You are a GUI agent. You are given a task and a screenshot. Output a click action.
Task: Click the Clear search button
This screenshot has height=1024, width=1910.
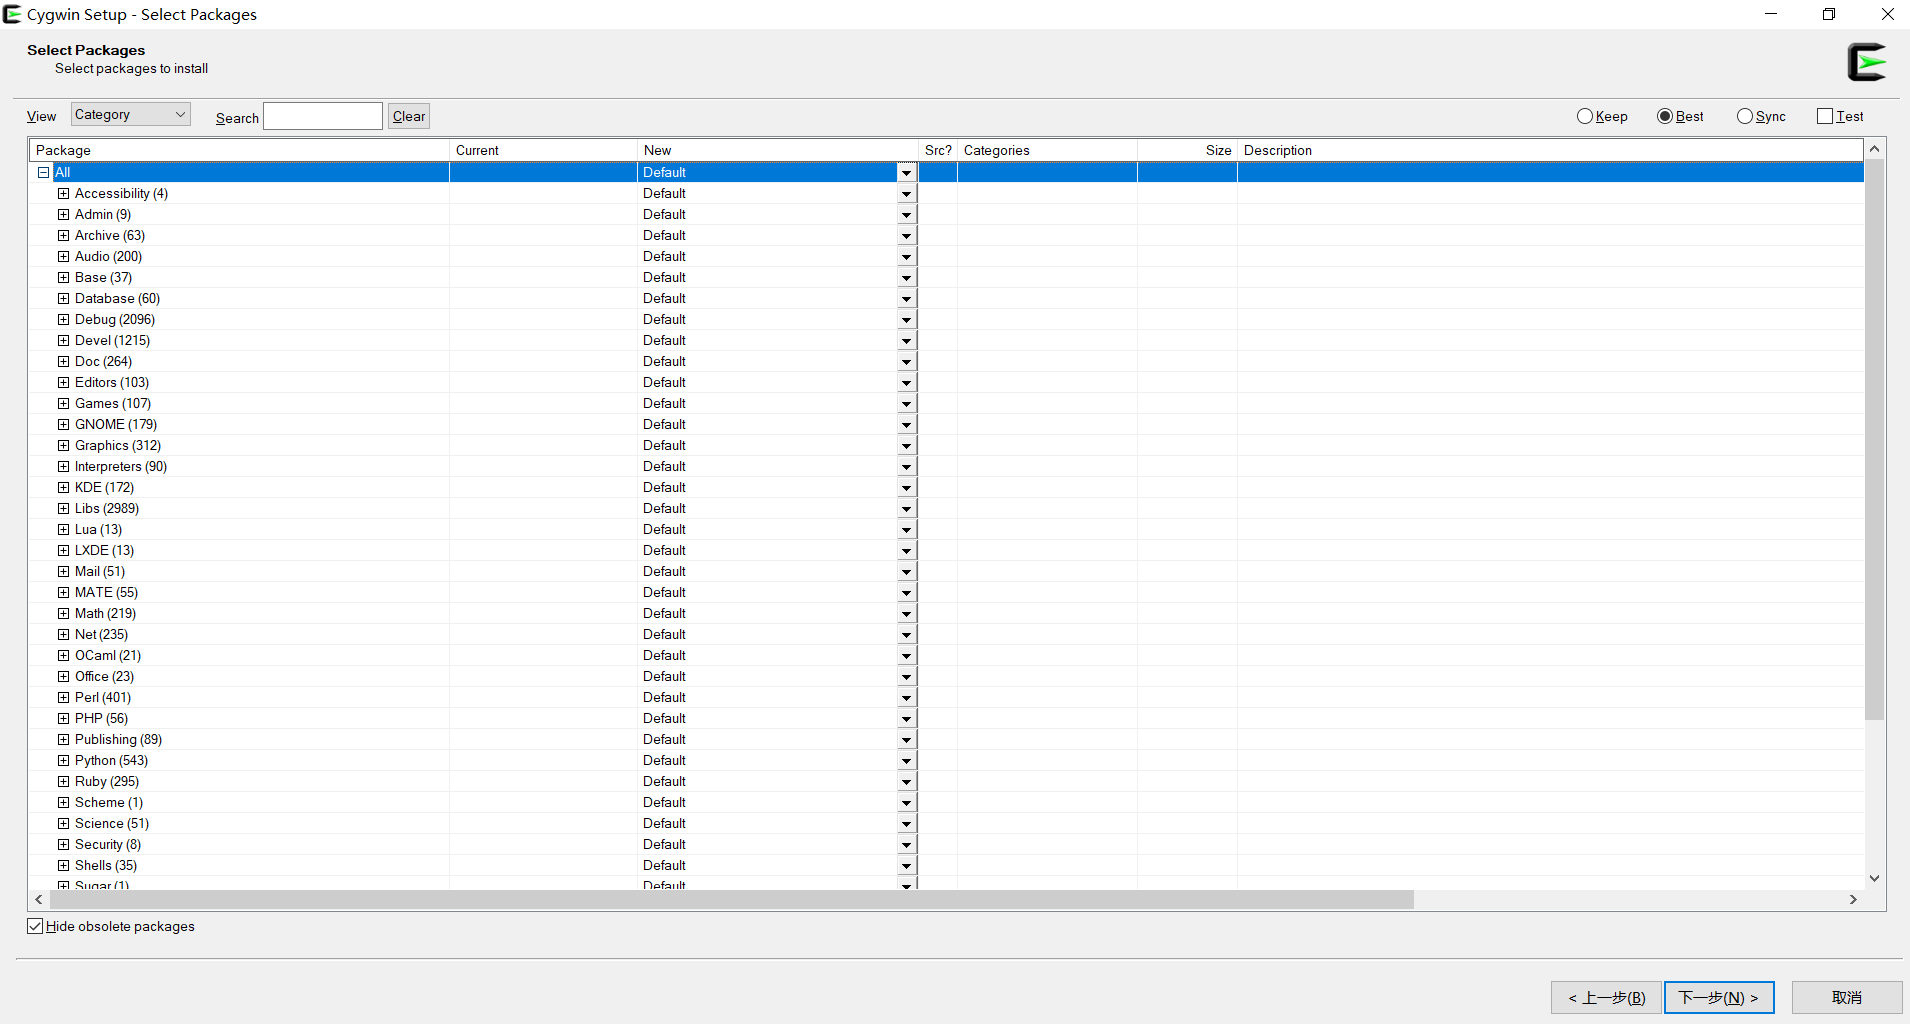(409, 116)
